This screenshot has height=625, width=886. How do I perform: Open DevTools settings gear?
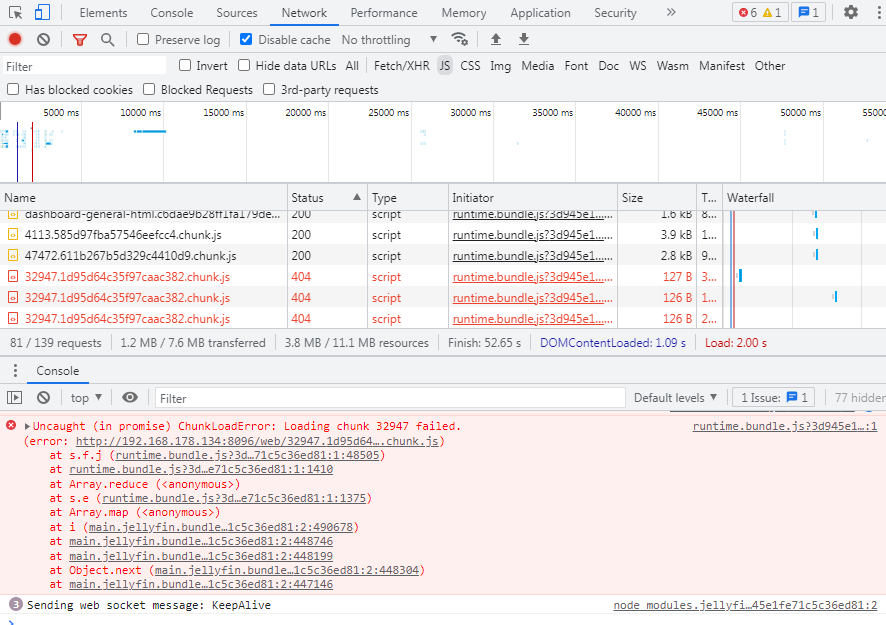tap(850, 13)
